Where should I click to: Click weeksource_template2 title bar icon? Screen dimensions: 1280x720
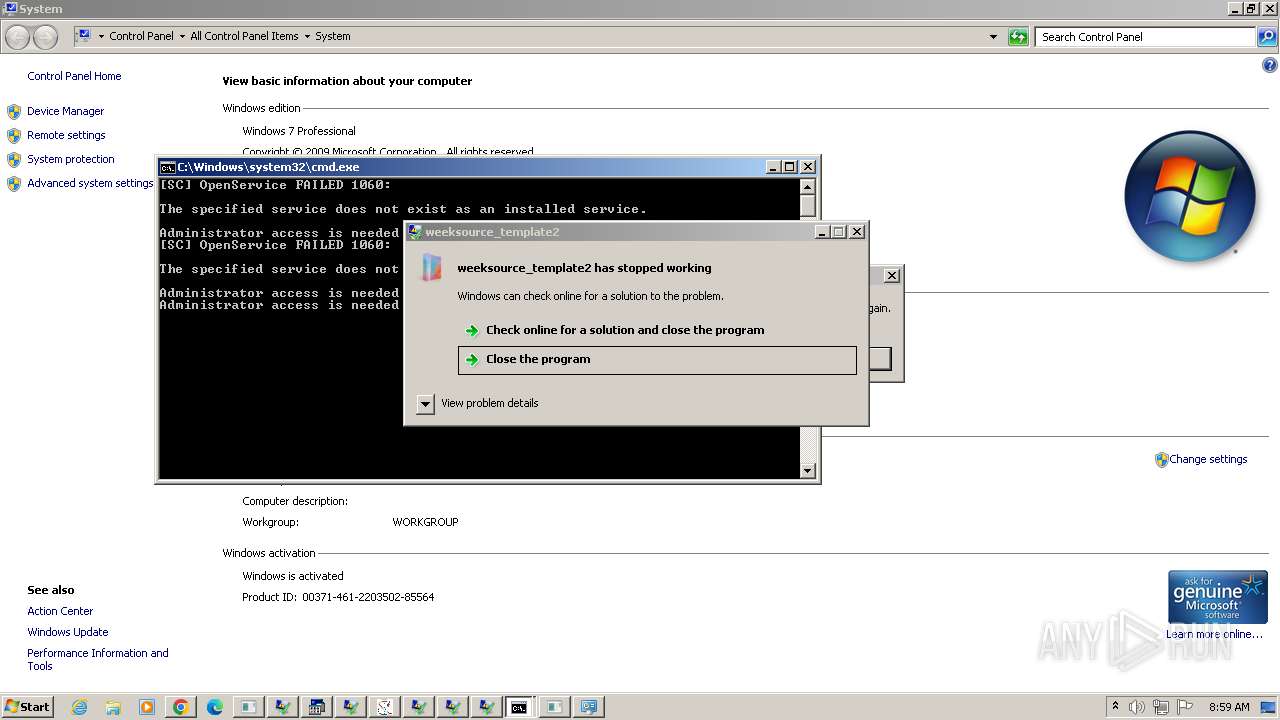tap(415, 232)
